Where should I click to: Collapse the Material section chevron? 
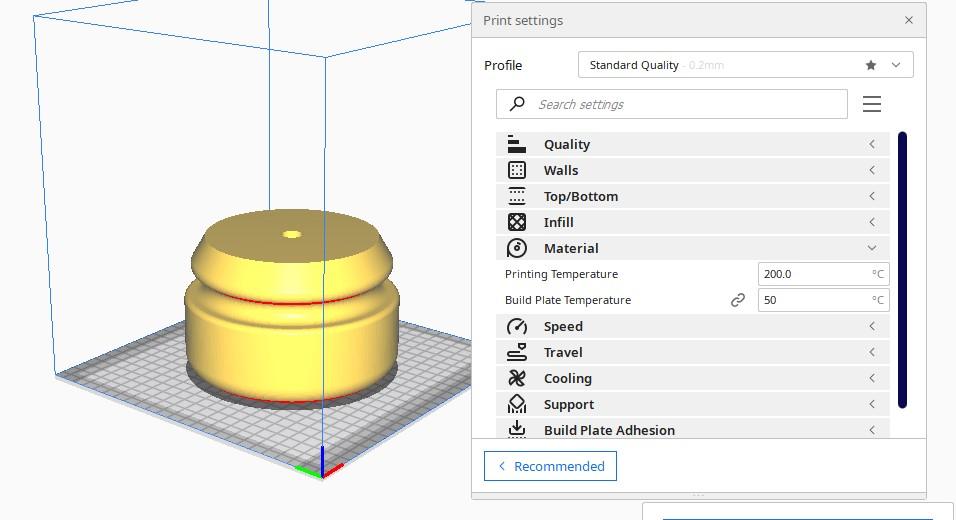(872, 248)
